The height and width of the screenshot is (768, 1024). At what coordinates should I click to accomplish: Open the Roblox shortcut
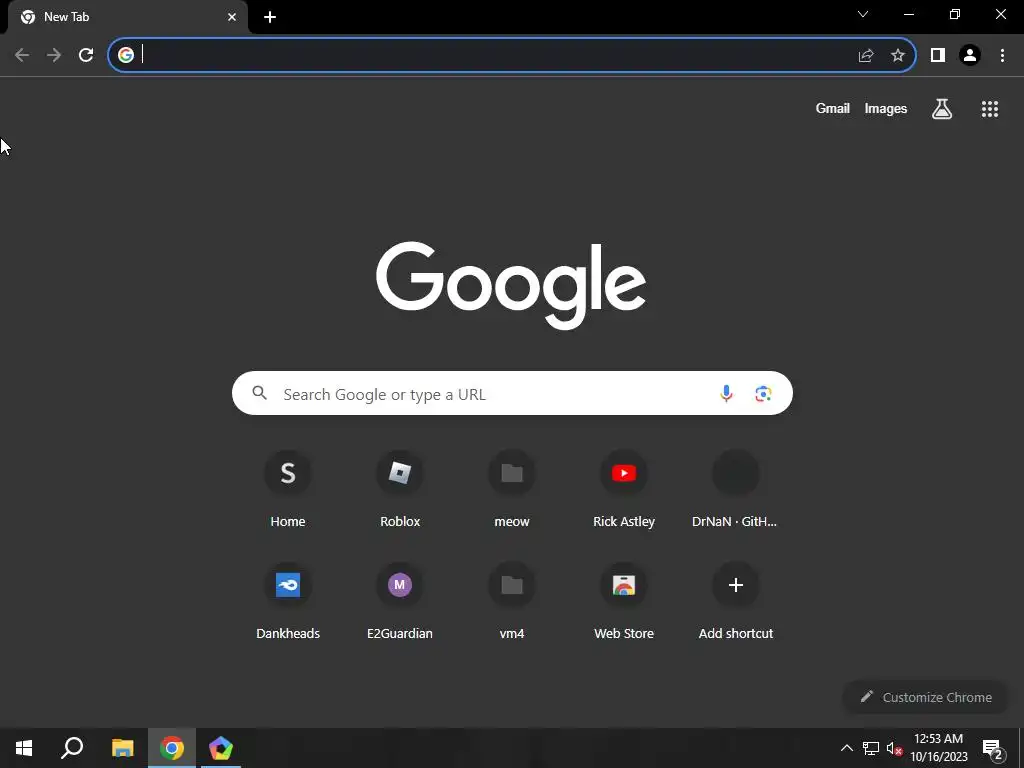[x=400, y=488]
